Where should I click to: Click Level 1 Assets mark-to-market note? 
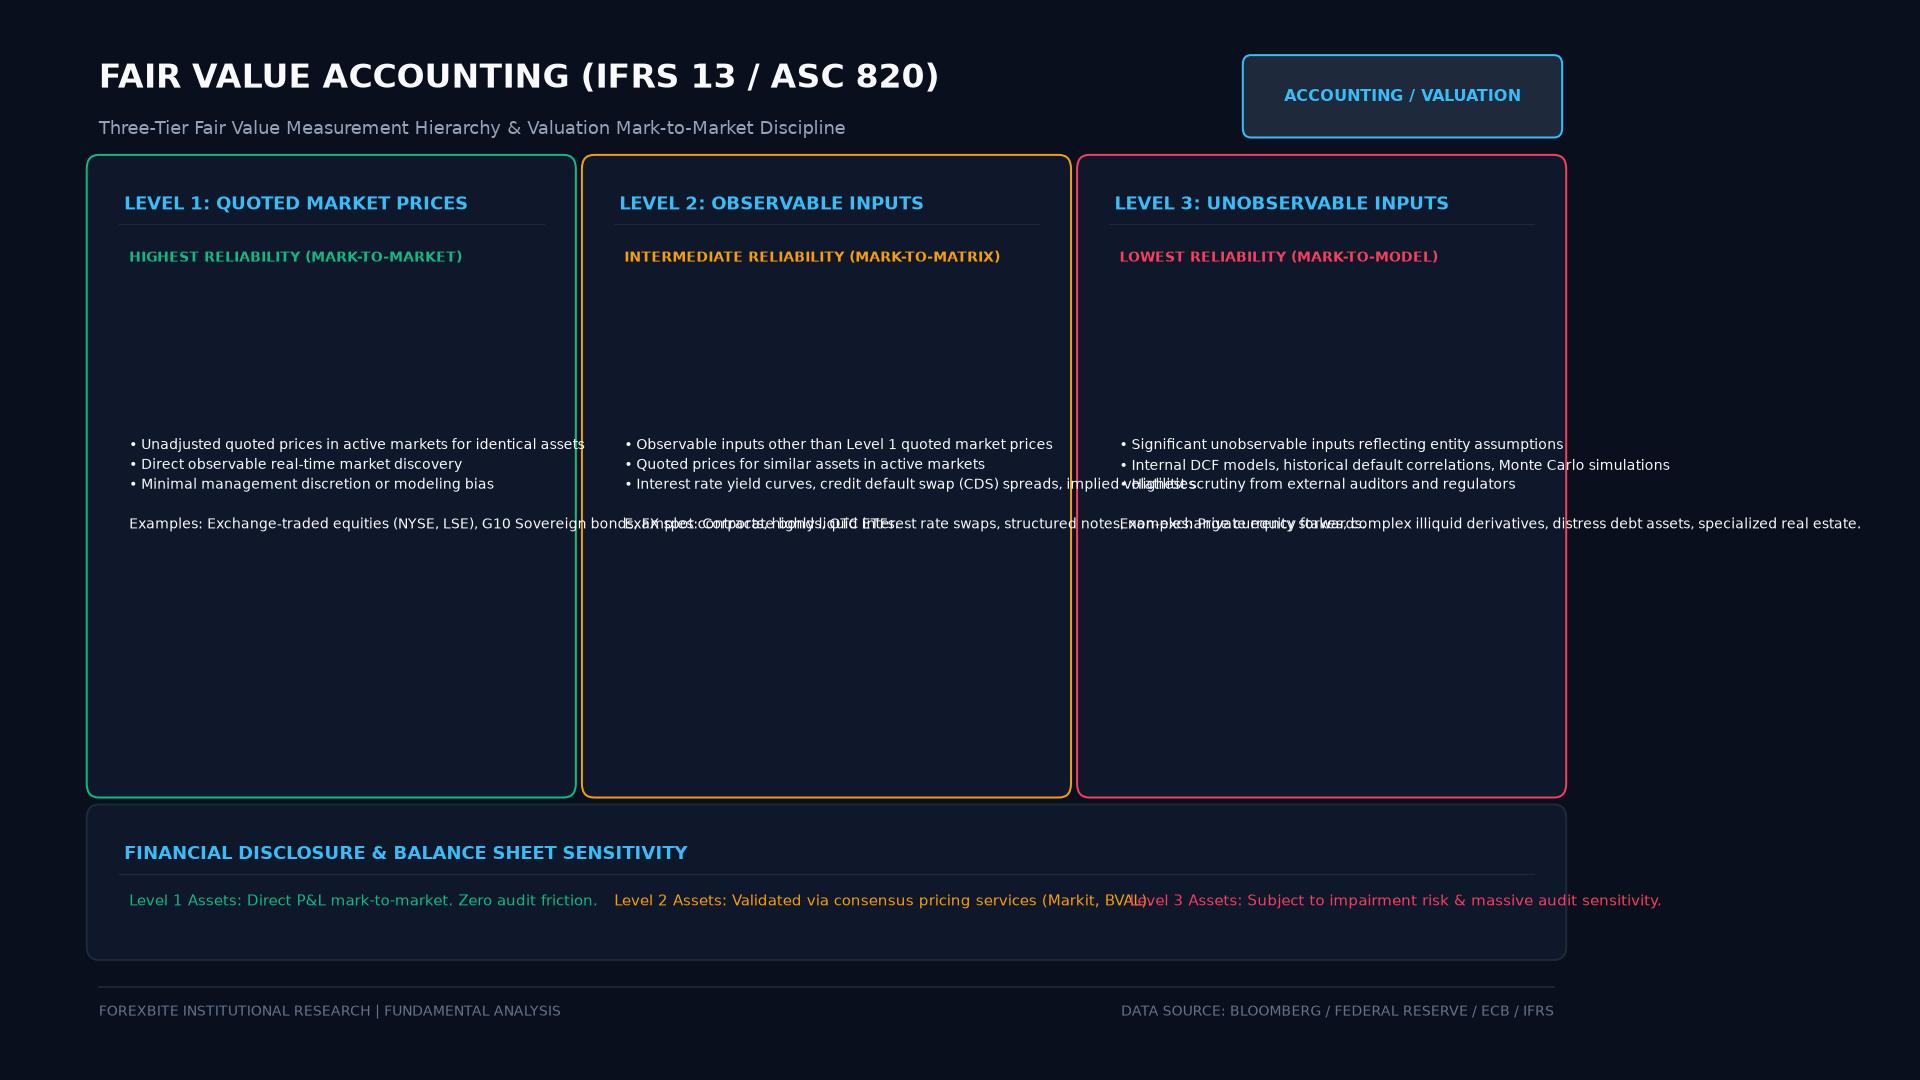(363, 901)
